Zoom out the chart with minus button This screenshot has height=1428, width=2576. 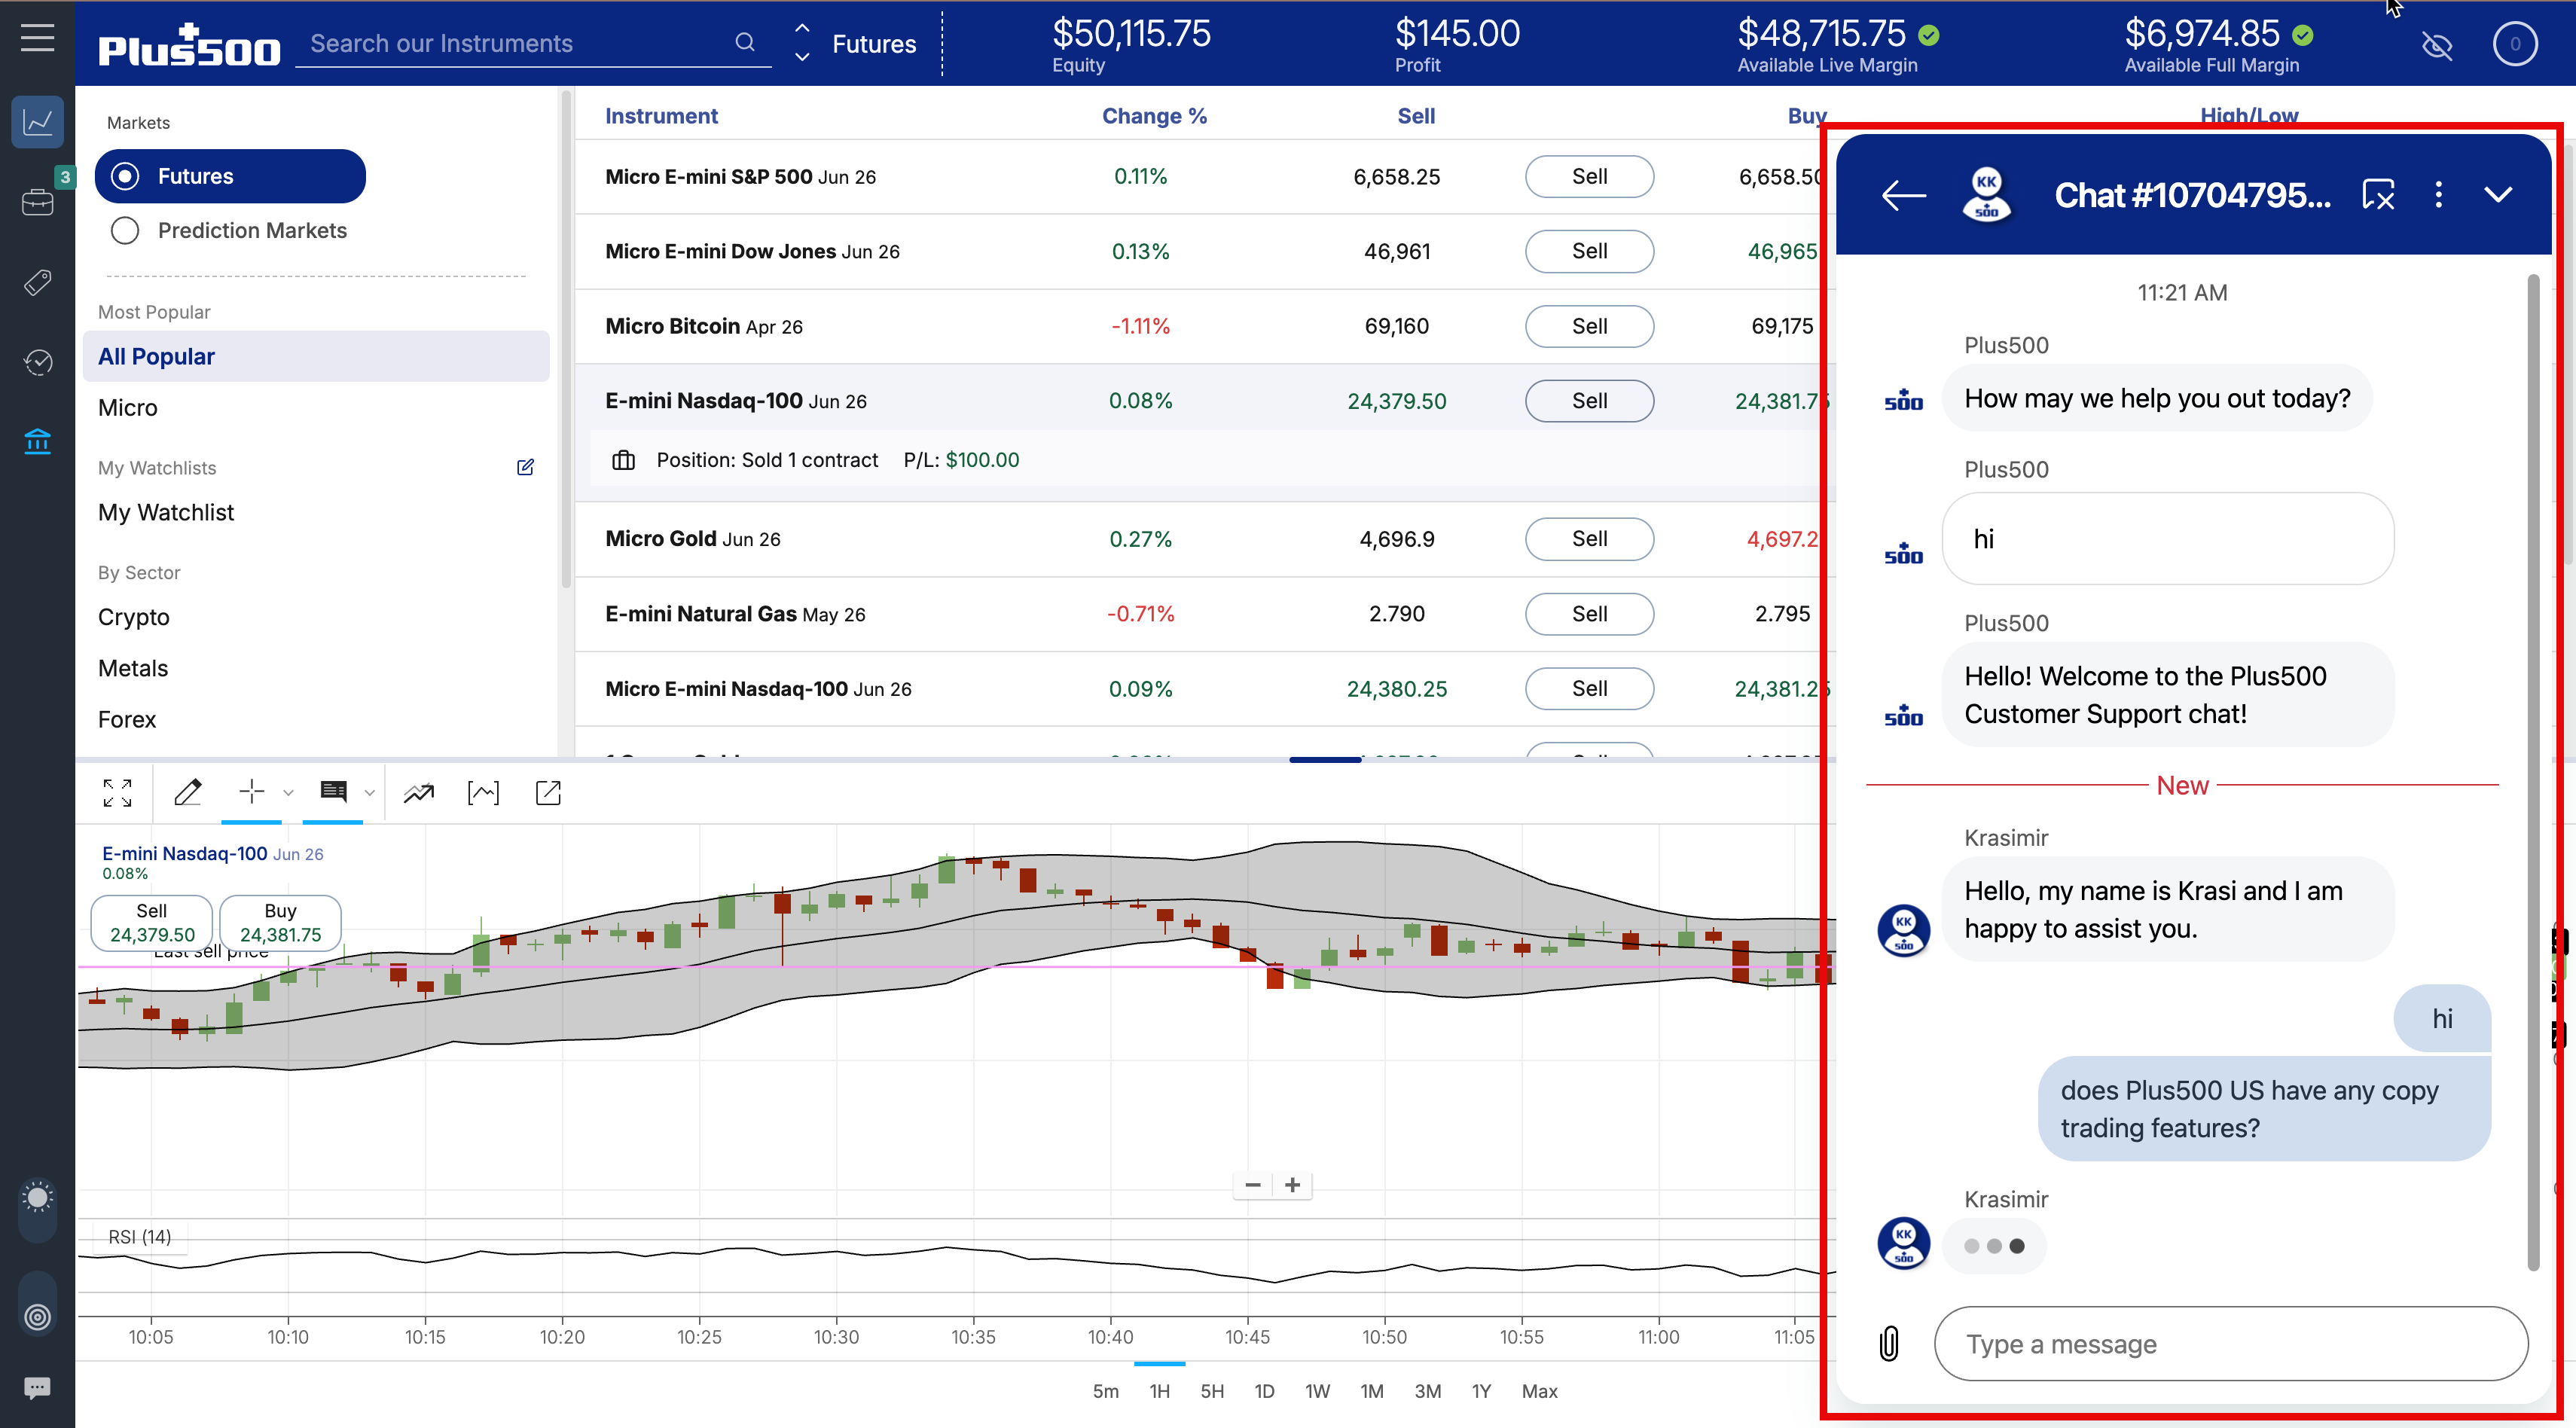click(1253, 1185)
